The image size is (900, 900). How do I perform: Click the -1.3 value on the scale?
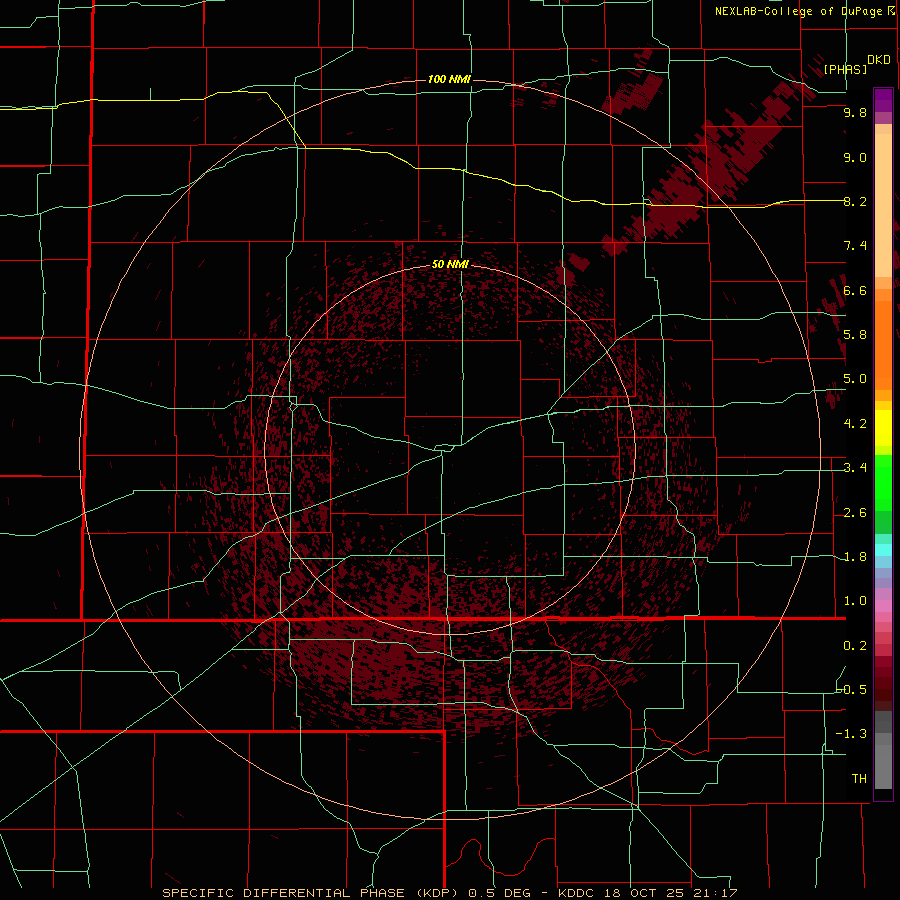click(852, 734)
